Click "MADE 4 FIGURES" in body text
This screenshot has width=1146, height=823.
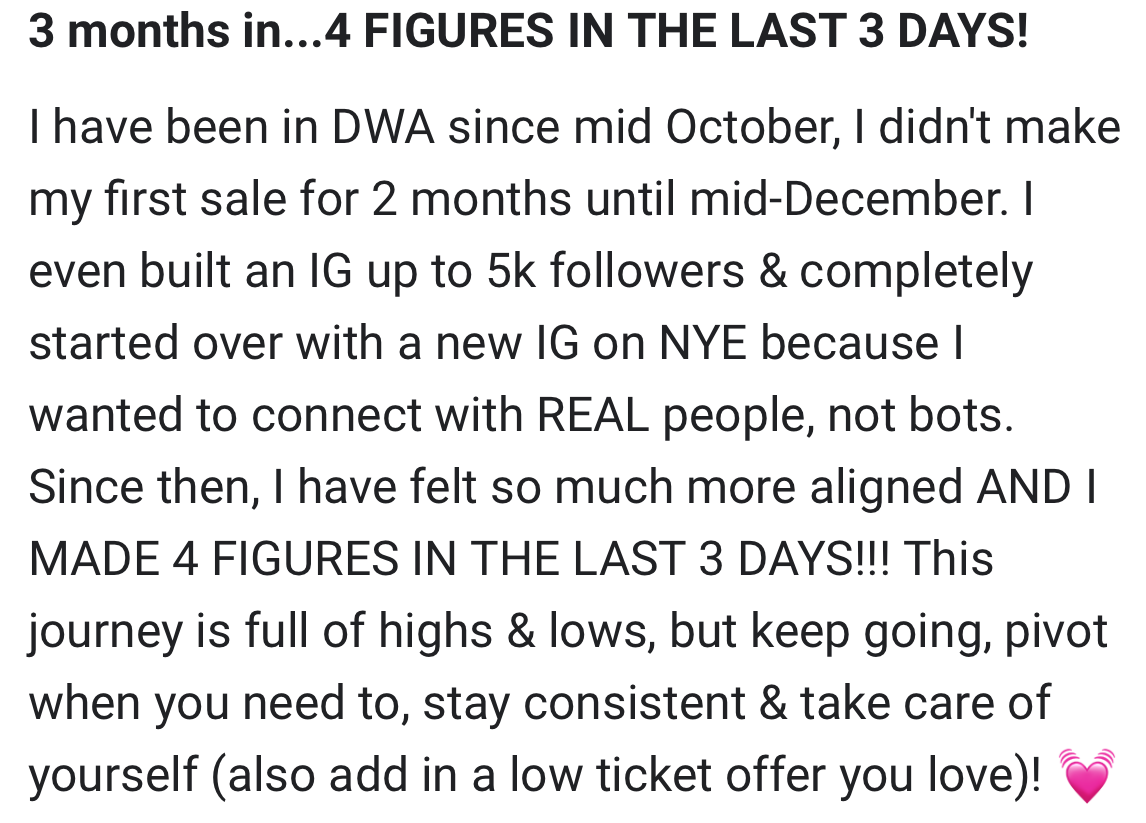pos(216,558)
